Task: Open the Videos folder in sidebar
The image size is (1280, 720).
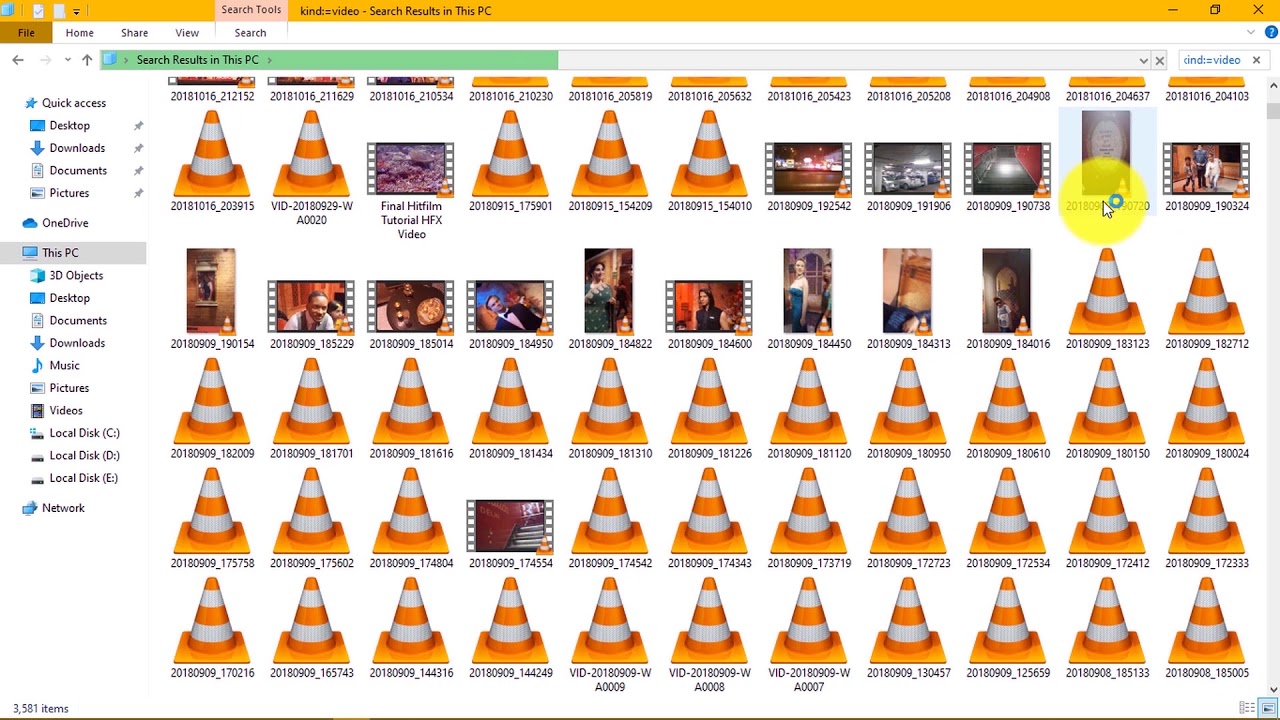Action: (66, 410)
